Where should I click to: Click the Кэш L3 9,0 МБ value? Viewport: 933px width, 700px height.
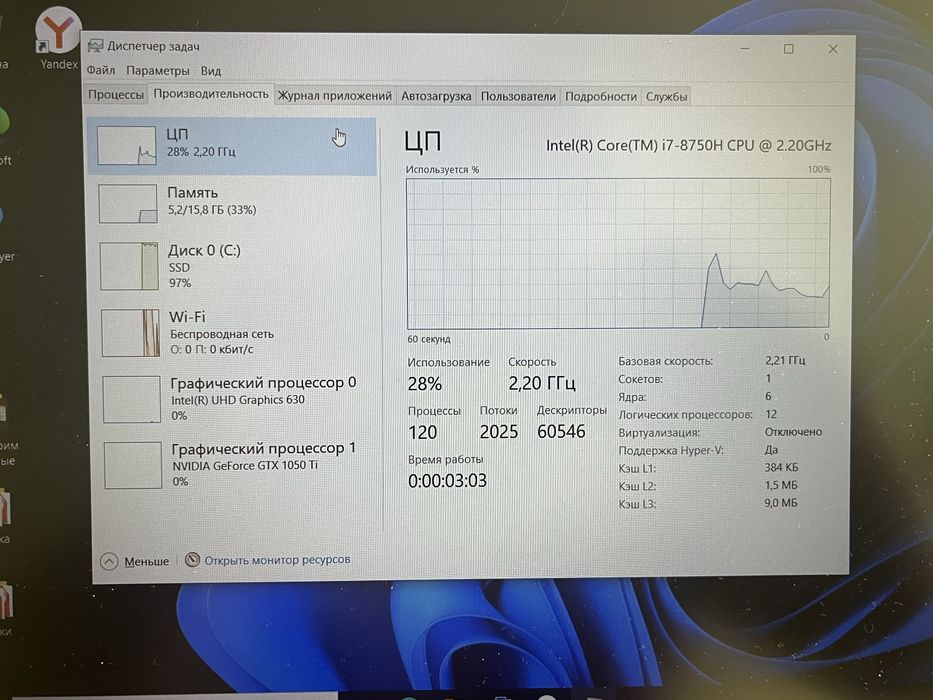coord(781,503)
